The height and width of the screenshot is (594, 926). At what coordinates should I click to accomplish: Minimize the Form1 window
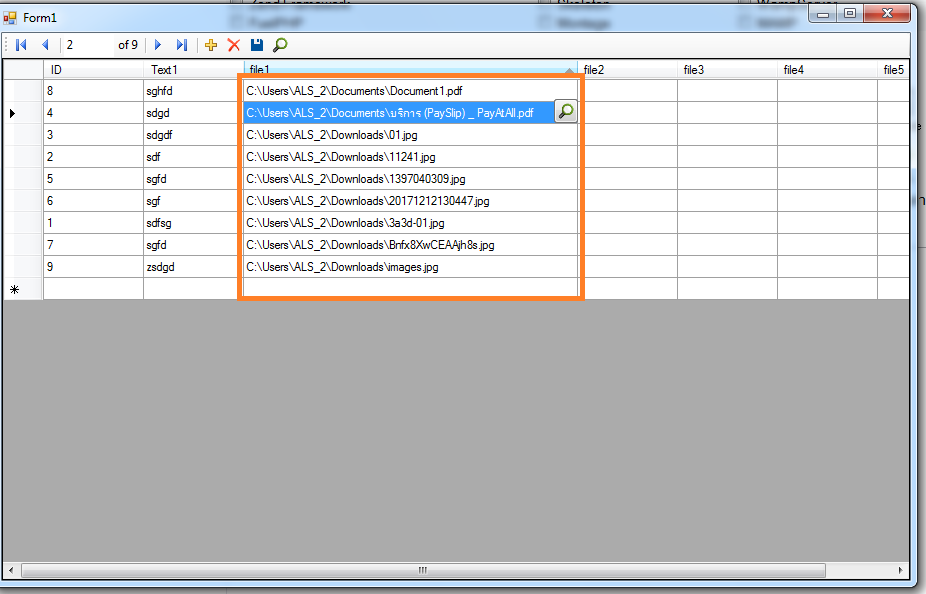(823, 14)
